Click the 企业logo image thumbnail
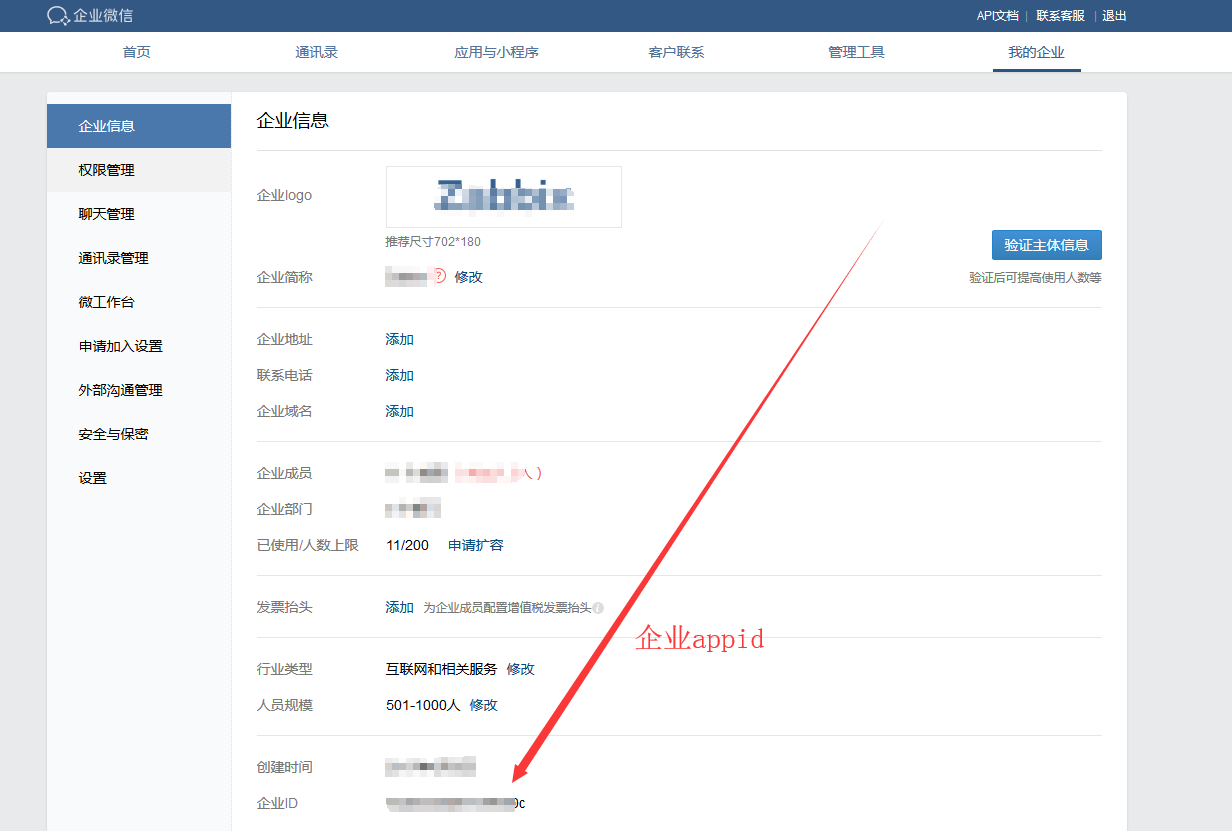Image resolution: width=1232 pixels, height=831 pixels. tap(503, 197)
